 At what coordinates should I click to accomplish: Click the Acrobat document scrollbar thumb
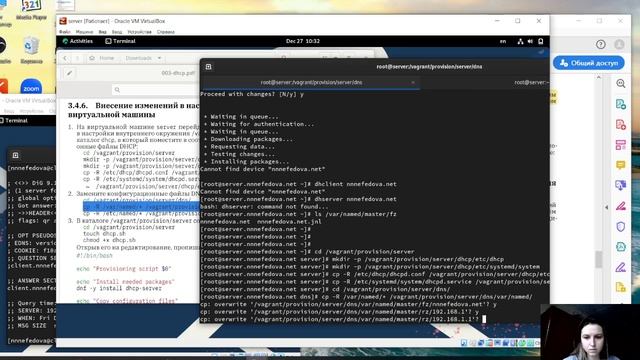coord(599,259)
